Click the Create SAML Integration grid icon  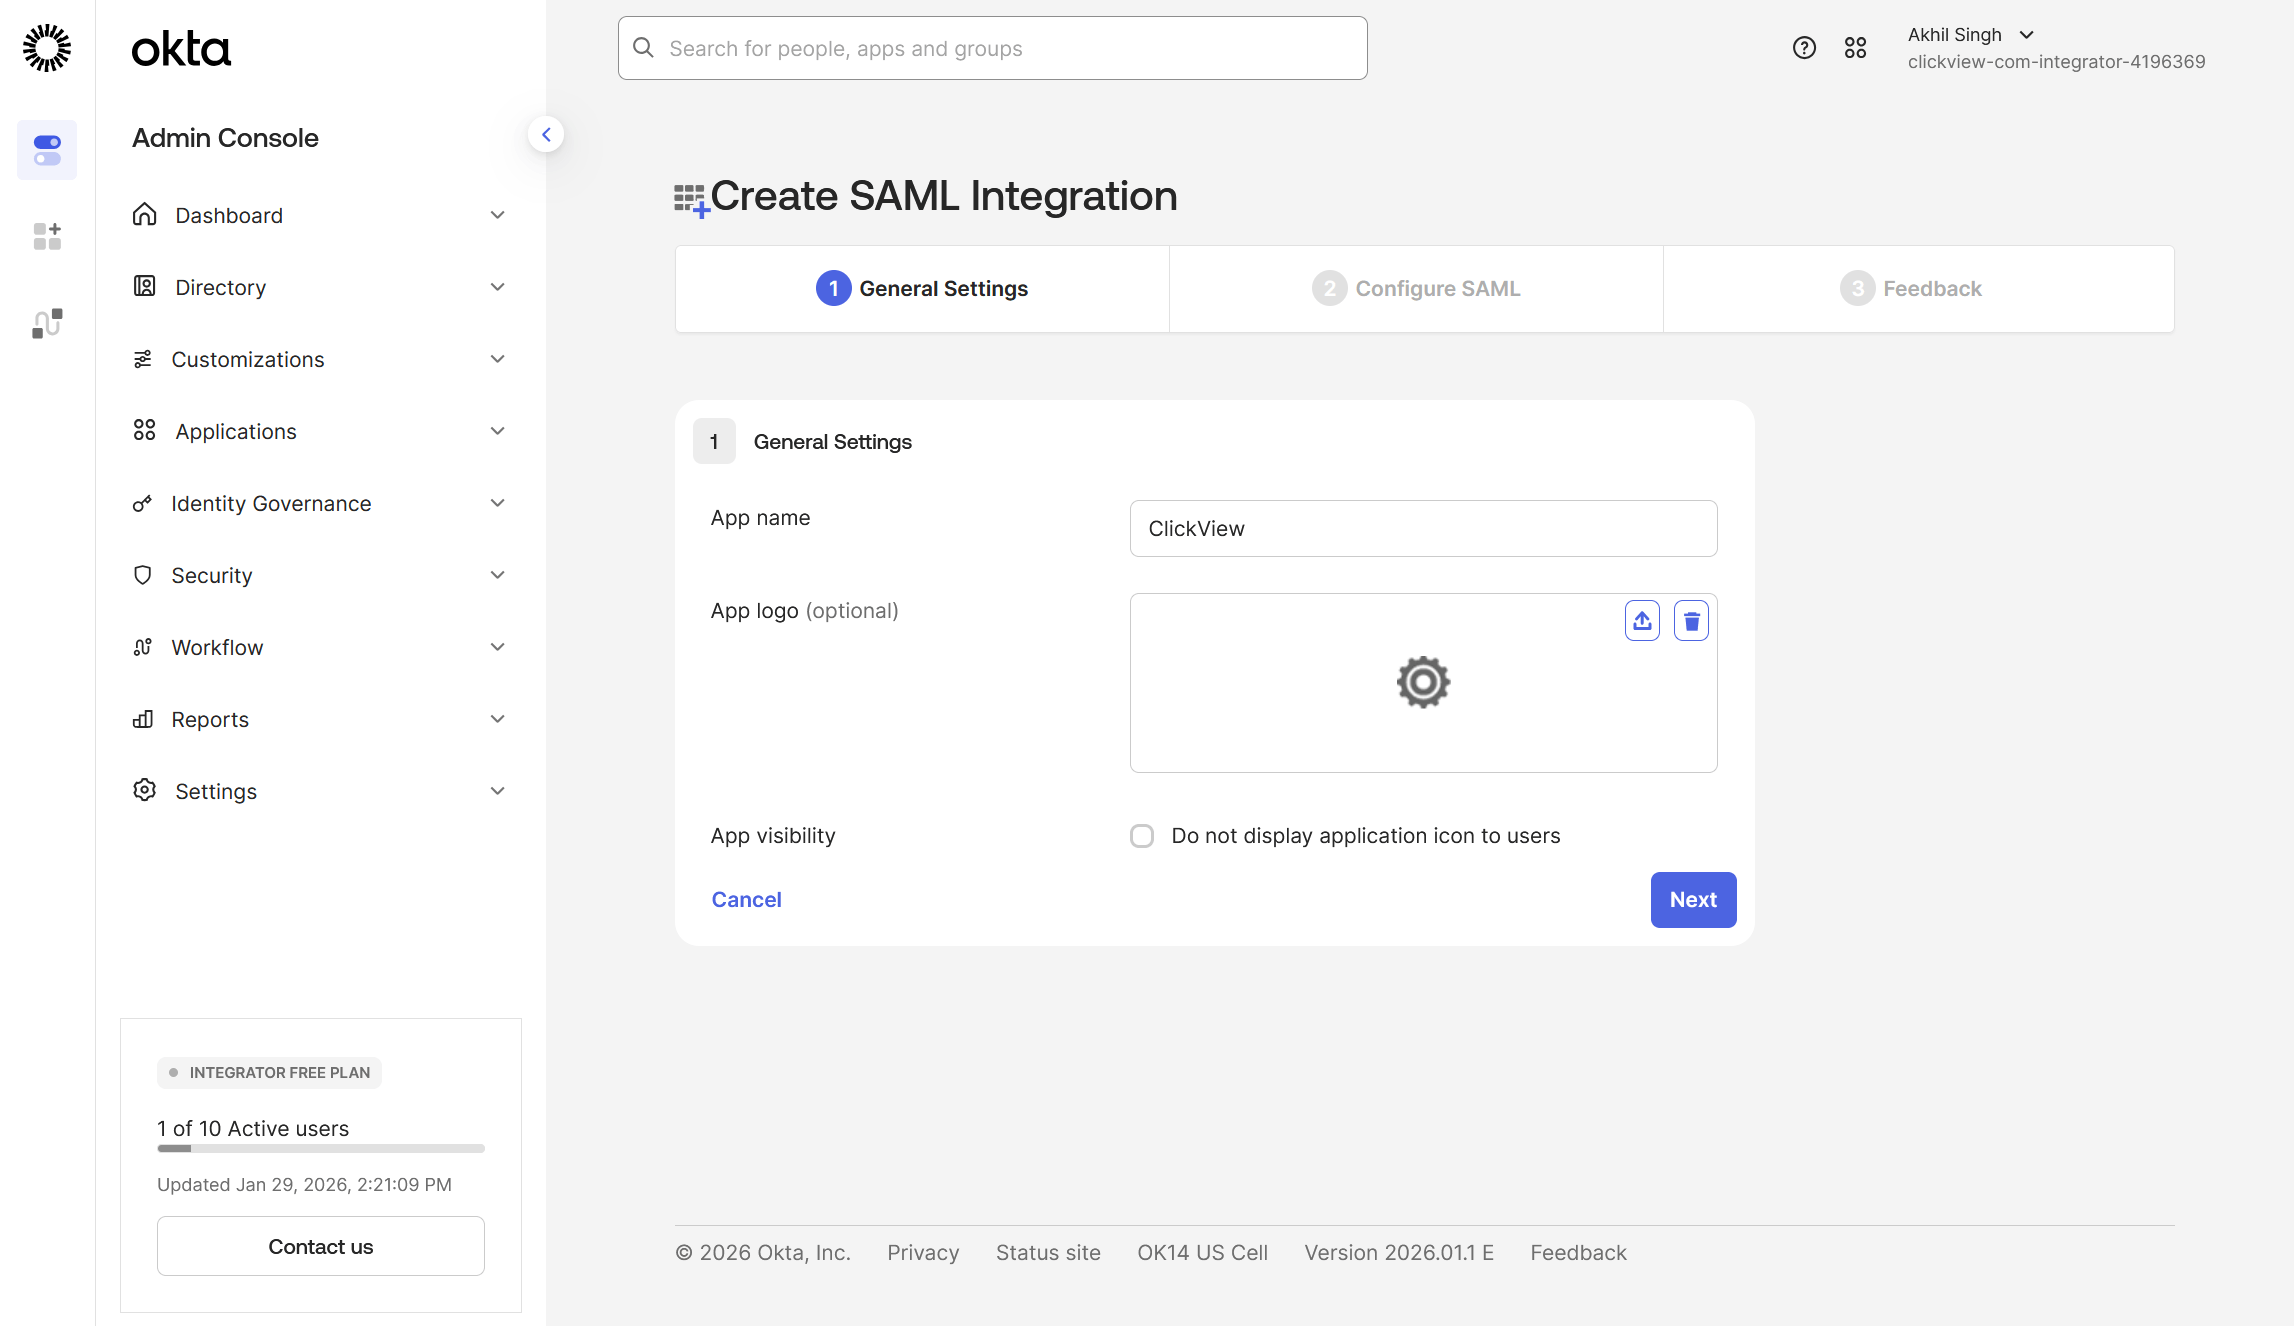(x=691, y=200)
